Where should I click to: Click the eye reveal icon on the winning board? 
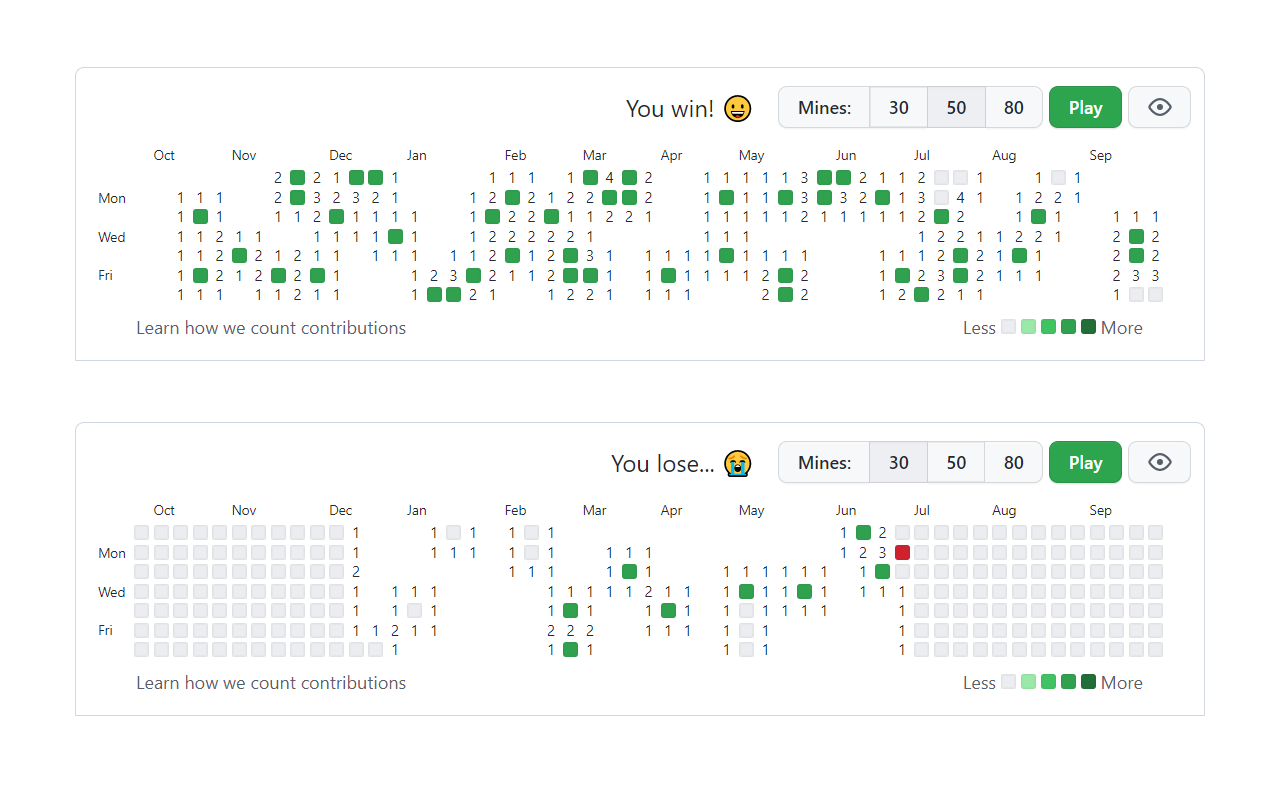click(x=1159, y=107)
